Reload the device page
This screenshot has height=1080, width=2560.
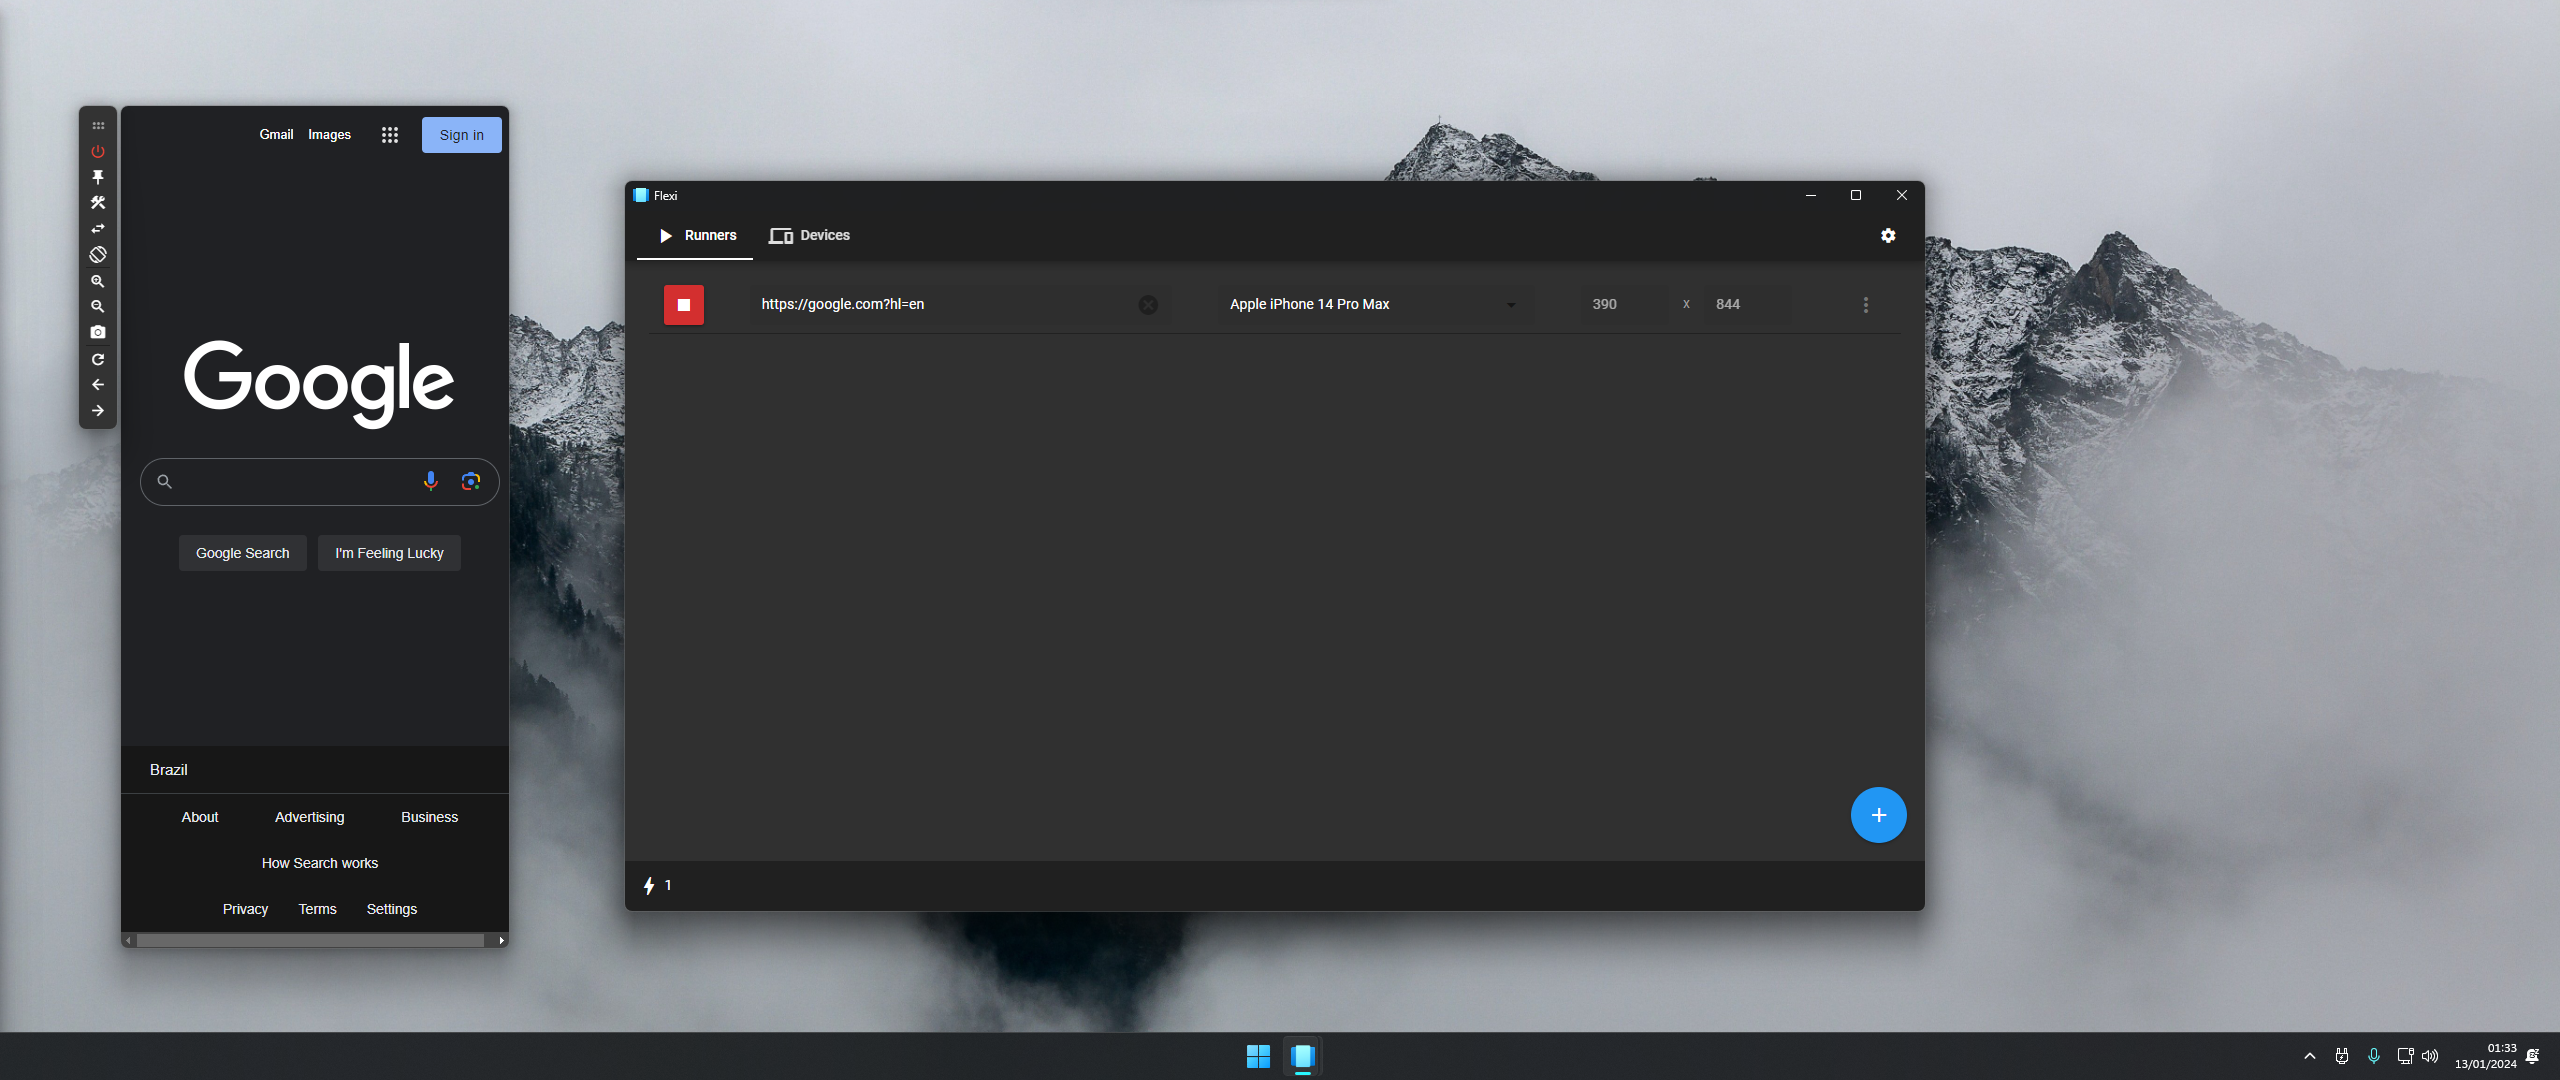pos(98,359)
